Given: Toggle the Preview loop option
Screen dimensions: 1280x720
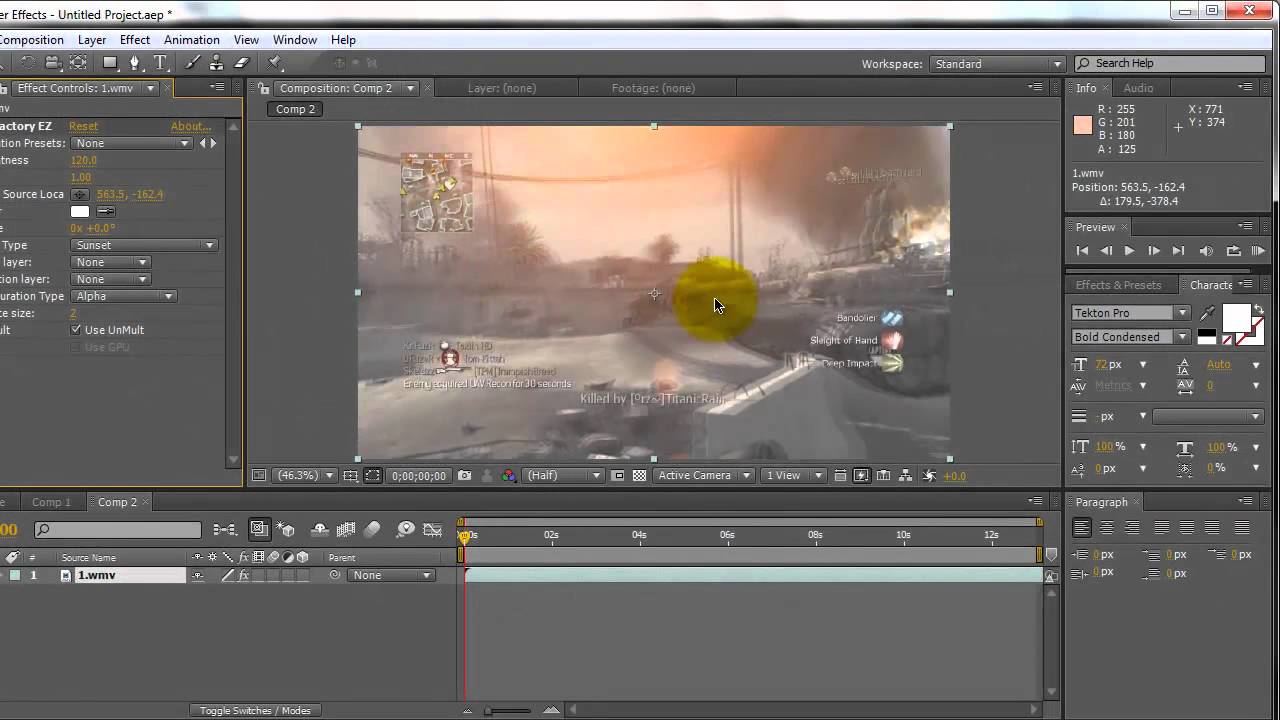Looking at the screenshot, I should click(x=1233, y=251).
